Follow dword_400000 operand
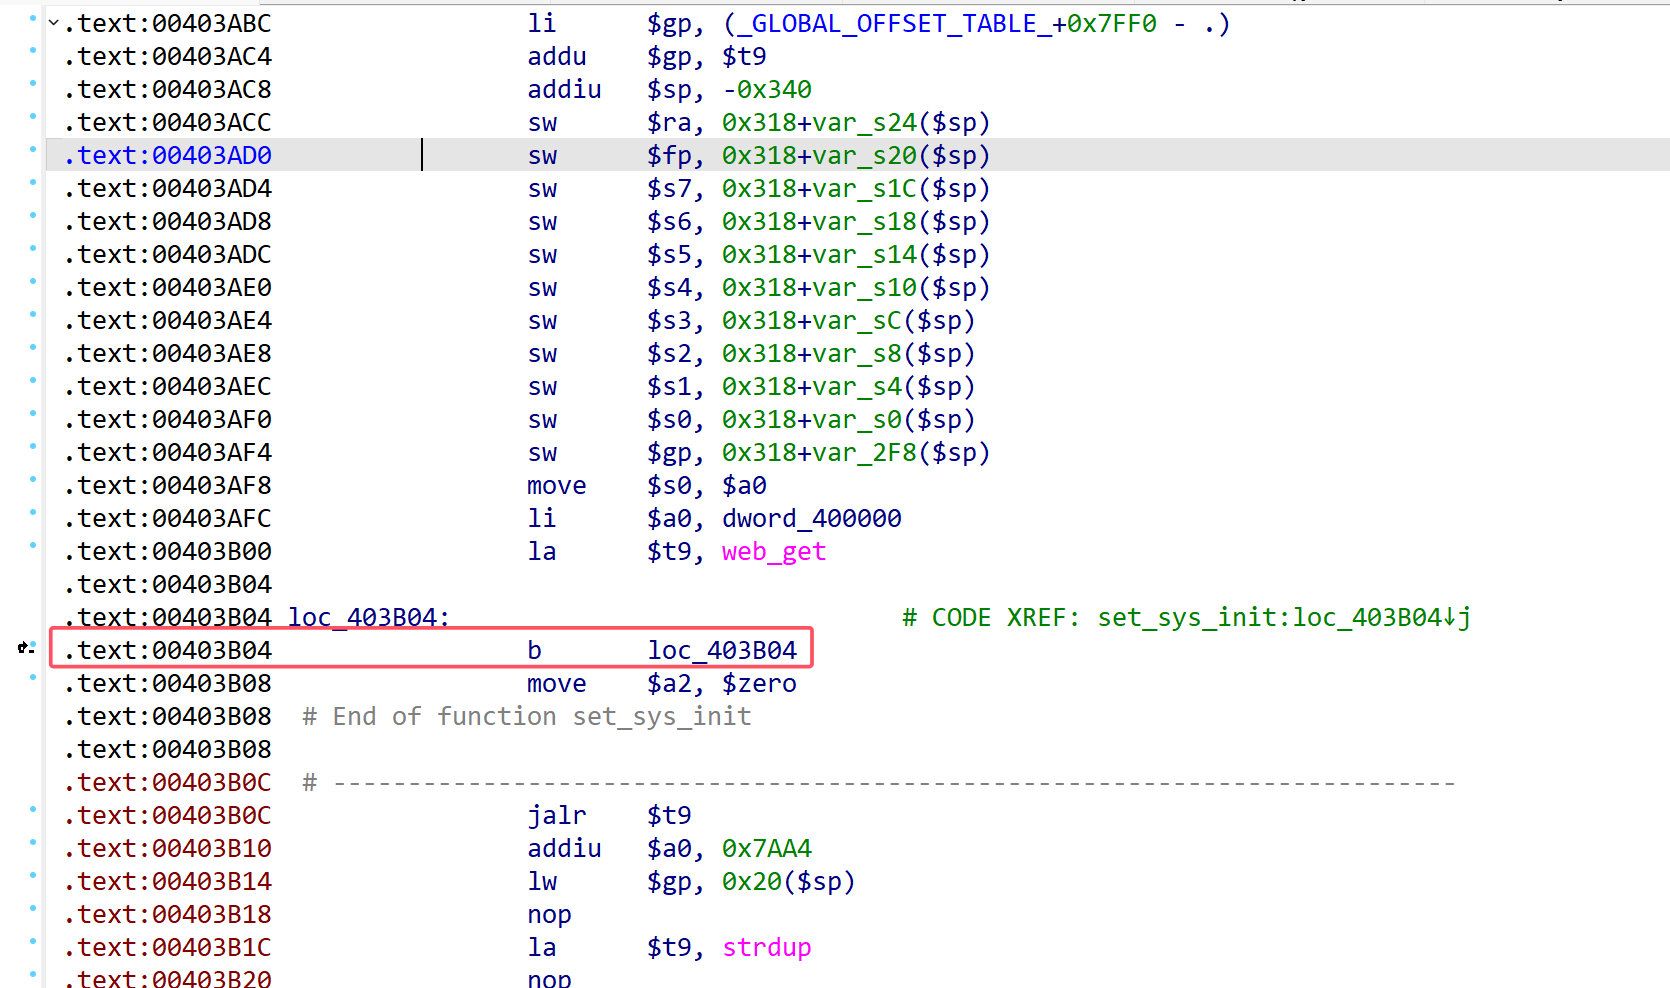This screenshot has height=988, width=1670. (812, 518)
